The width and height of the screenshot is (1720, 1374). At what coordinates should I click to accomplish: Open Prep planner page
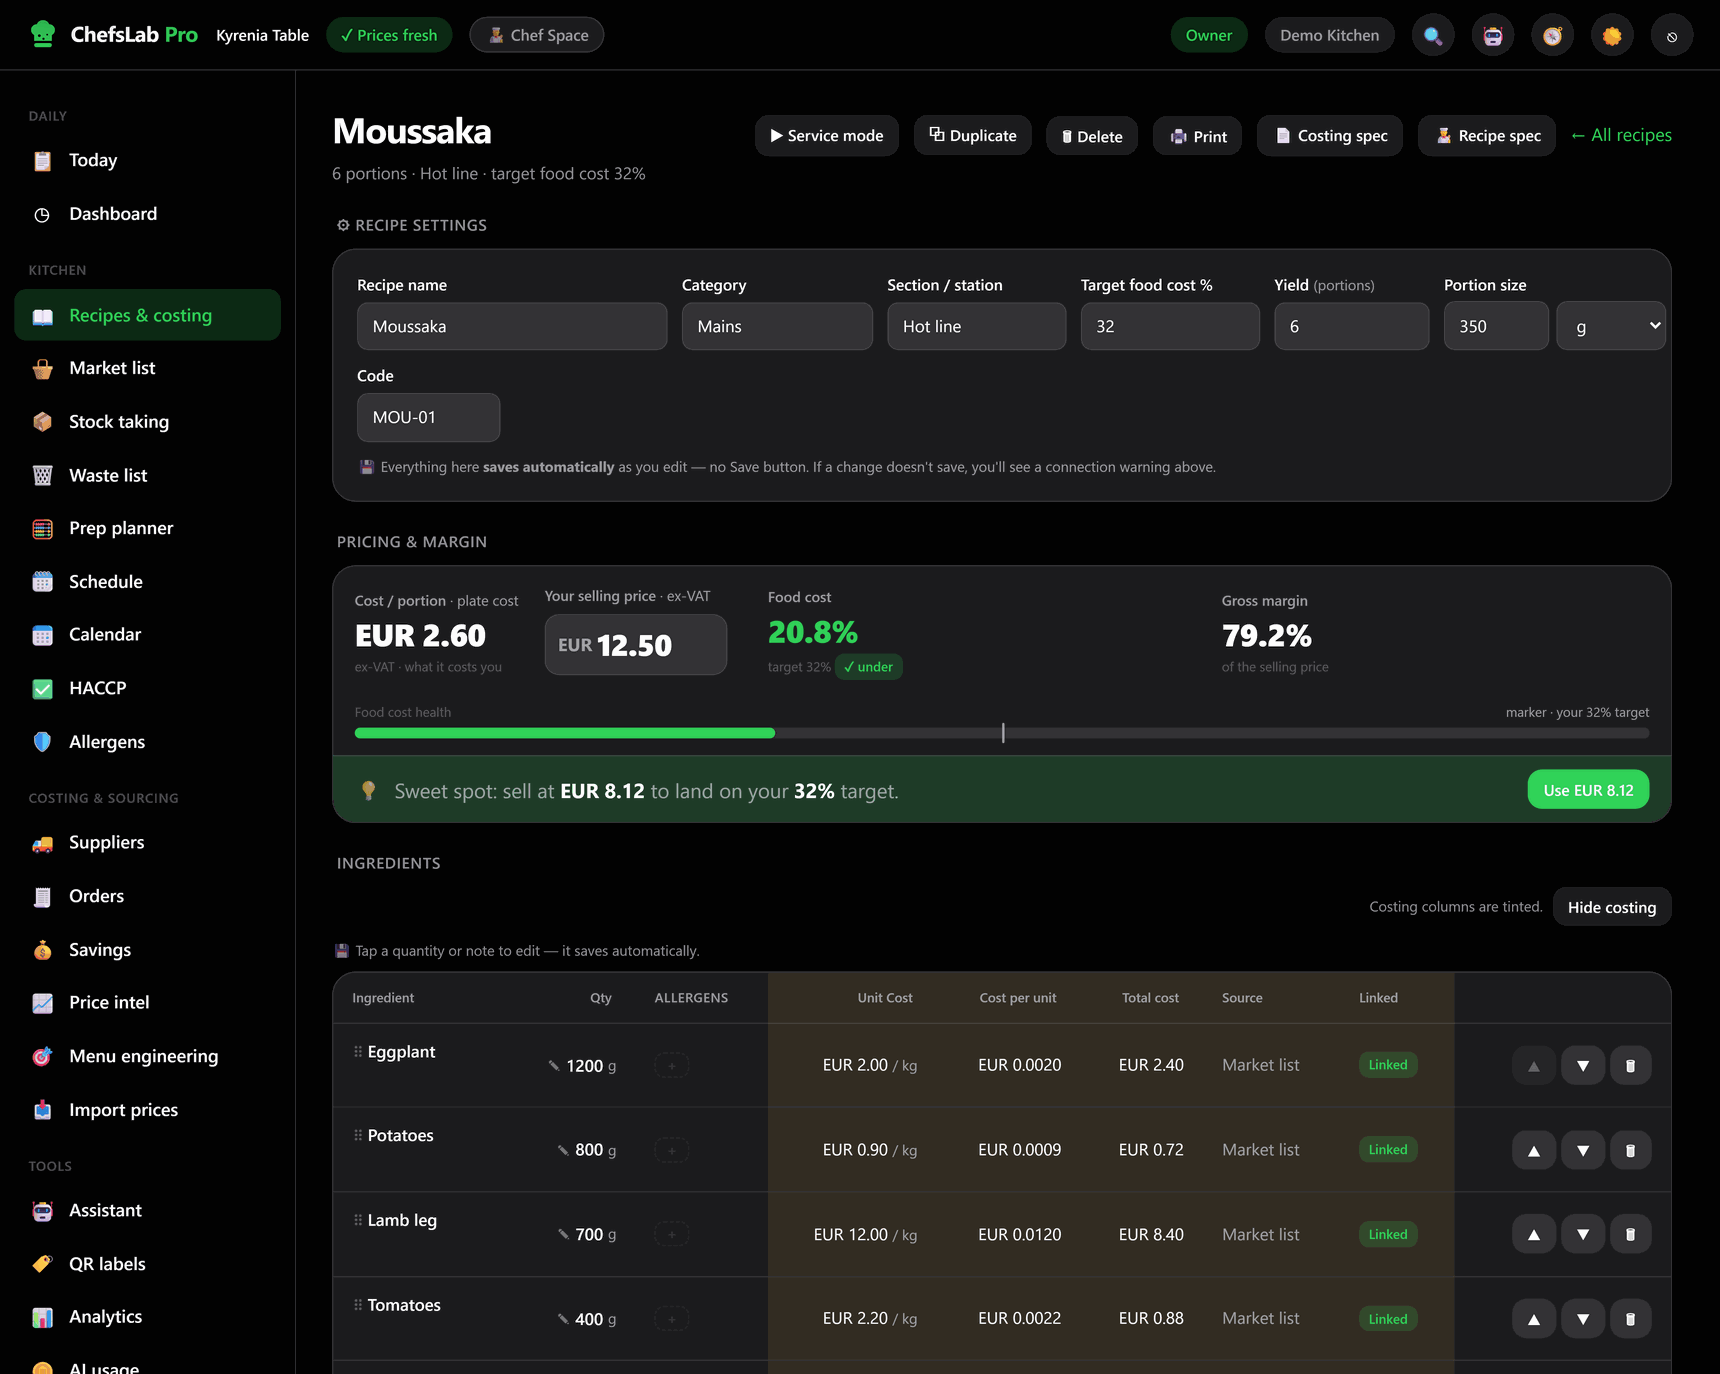(148, 528)
